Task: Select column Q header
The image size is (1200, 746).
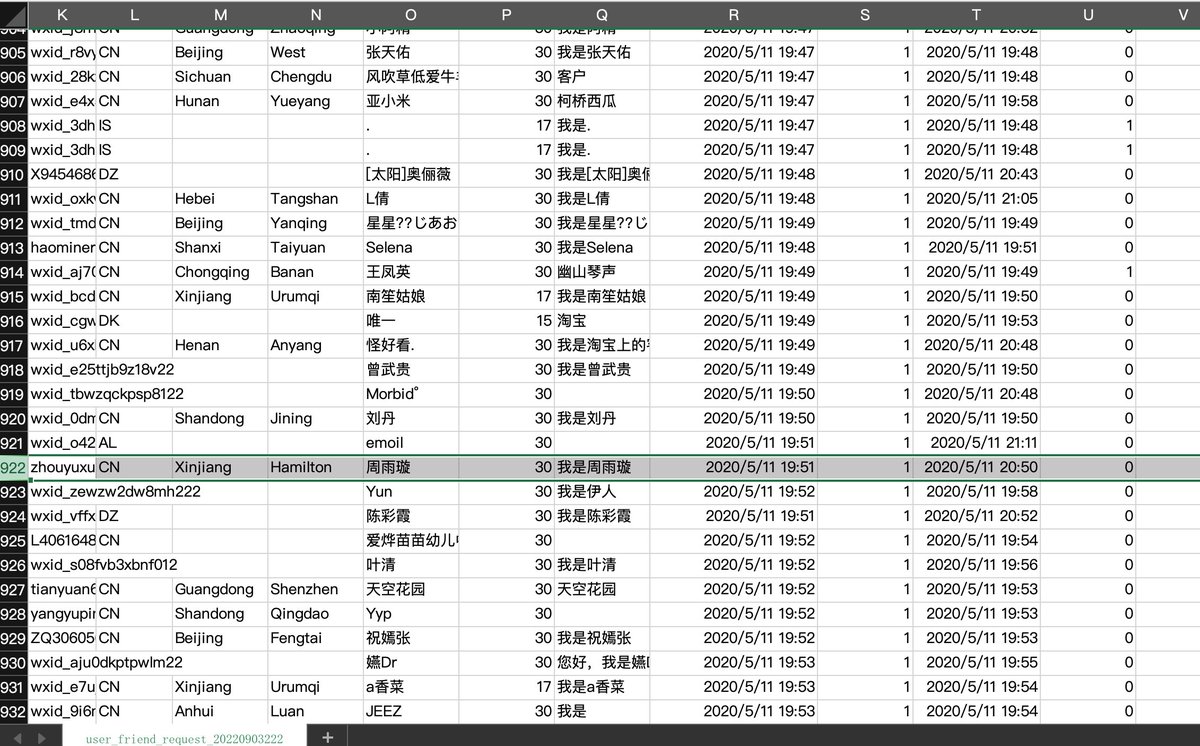Action: pos(602,15)
